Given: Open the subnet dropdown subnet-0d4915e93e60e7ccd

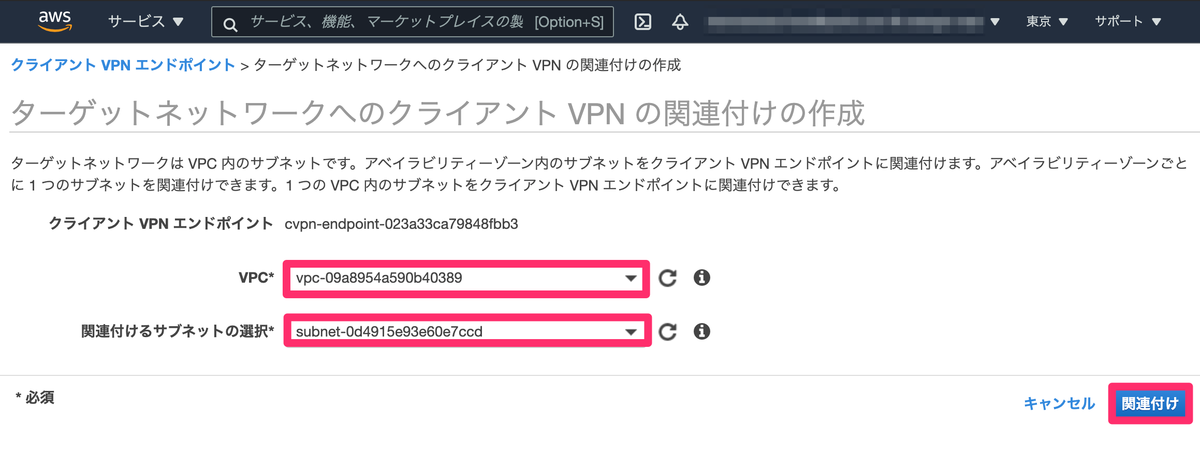Looking at the screenshot, I should [466, 331].
